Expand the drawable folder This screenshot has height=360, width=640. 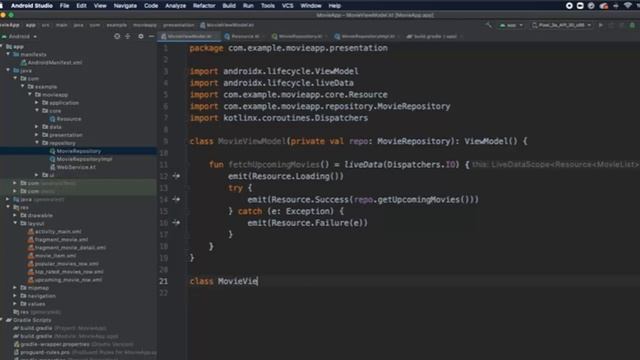click(x=16, y=215)
